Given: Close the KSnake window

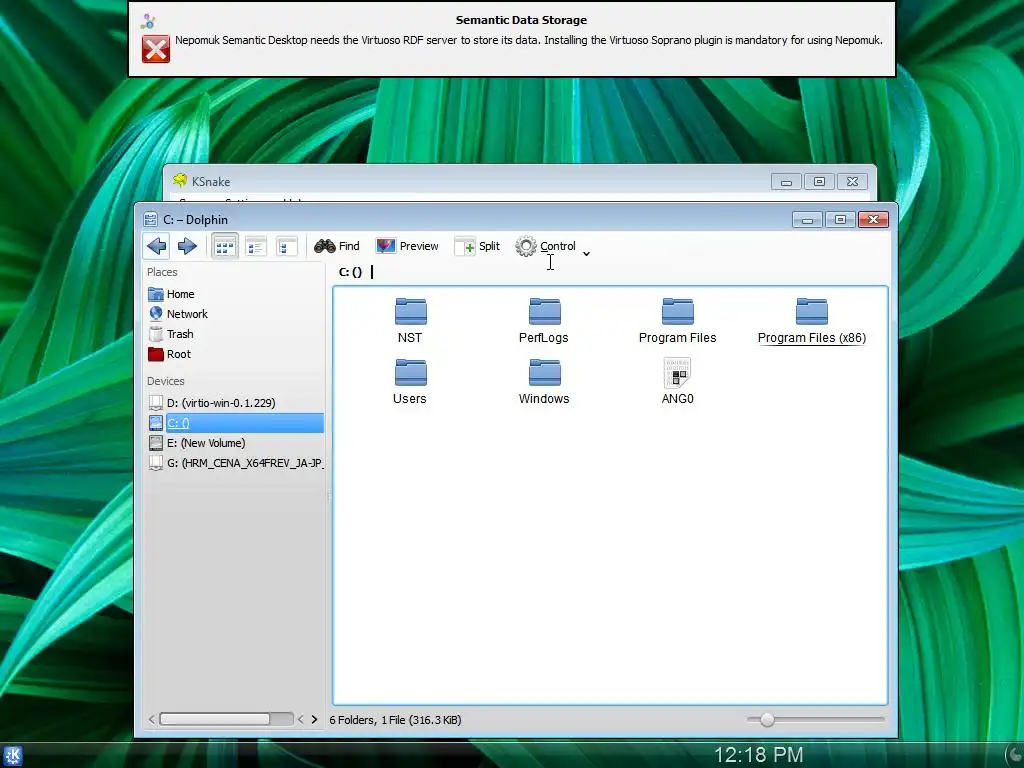Looking at the screenshot, I should coord(852,182).
